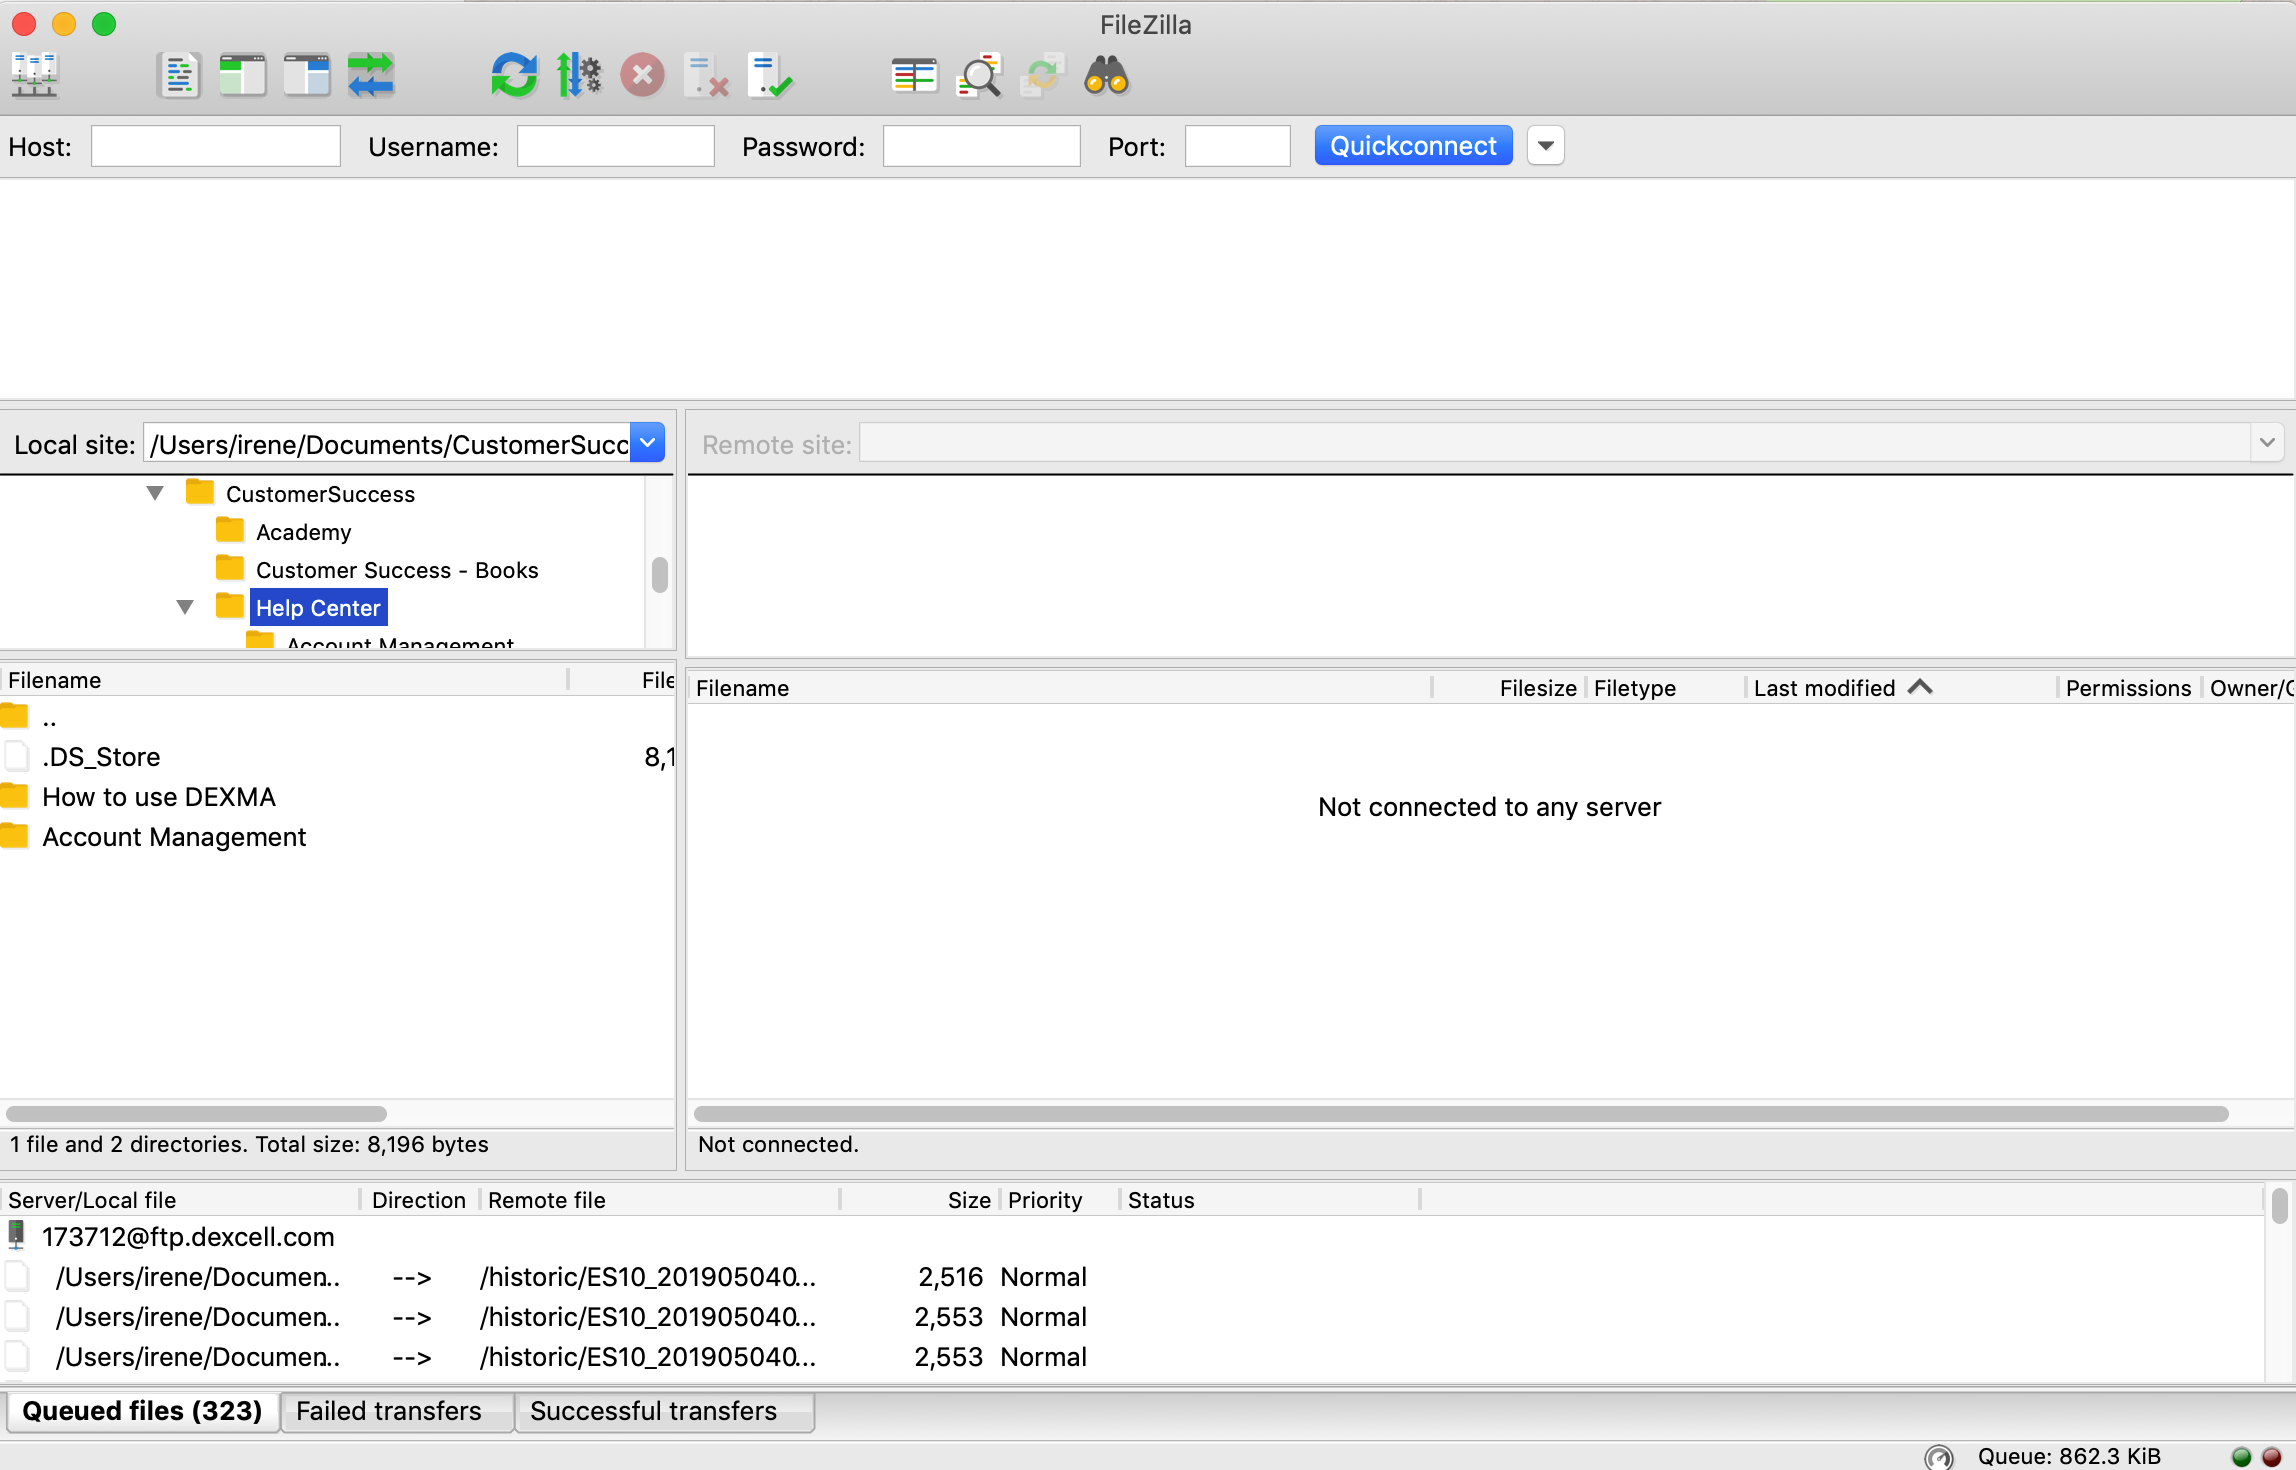Click the remote Filename column header
This screenshot has height=1470, width=2296.
tap(1060, 688)
